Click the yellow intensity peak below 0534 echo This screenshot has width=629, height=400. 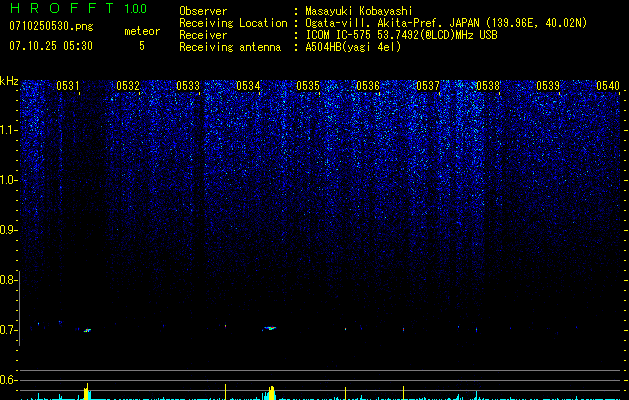click(x=272, y=393)
